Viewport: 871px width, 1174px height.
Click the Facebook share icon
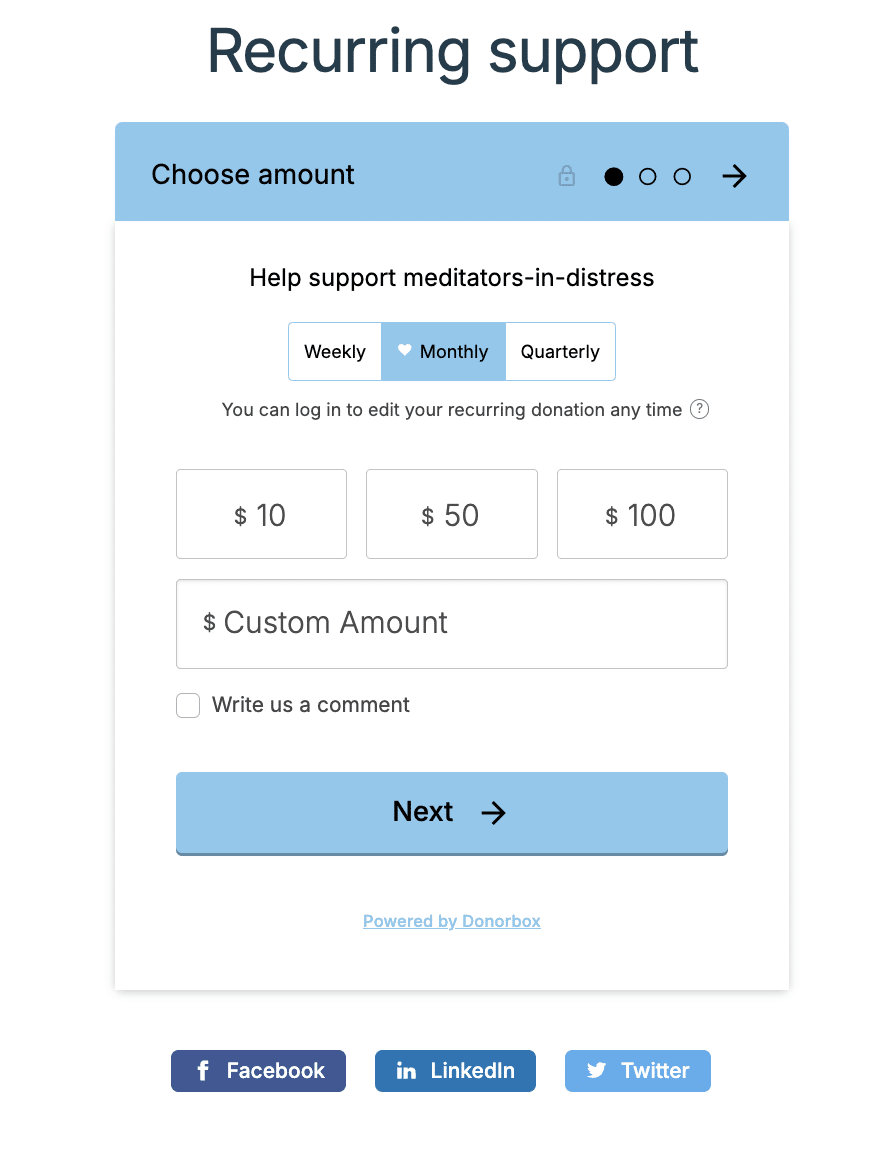point(203,1070)
